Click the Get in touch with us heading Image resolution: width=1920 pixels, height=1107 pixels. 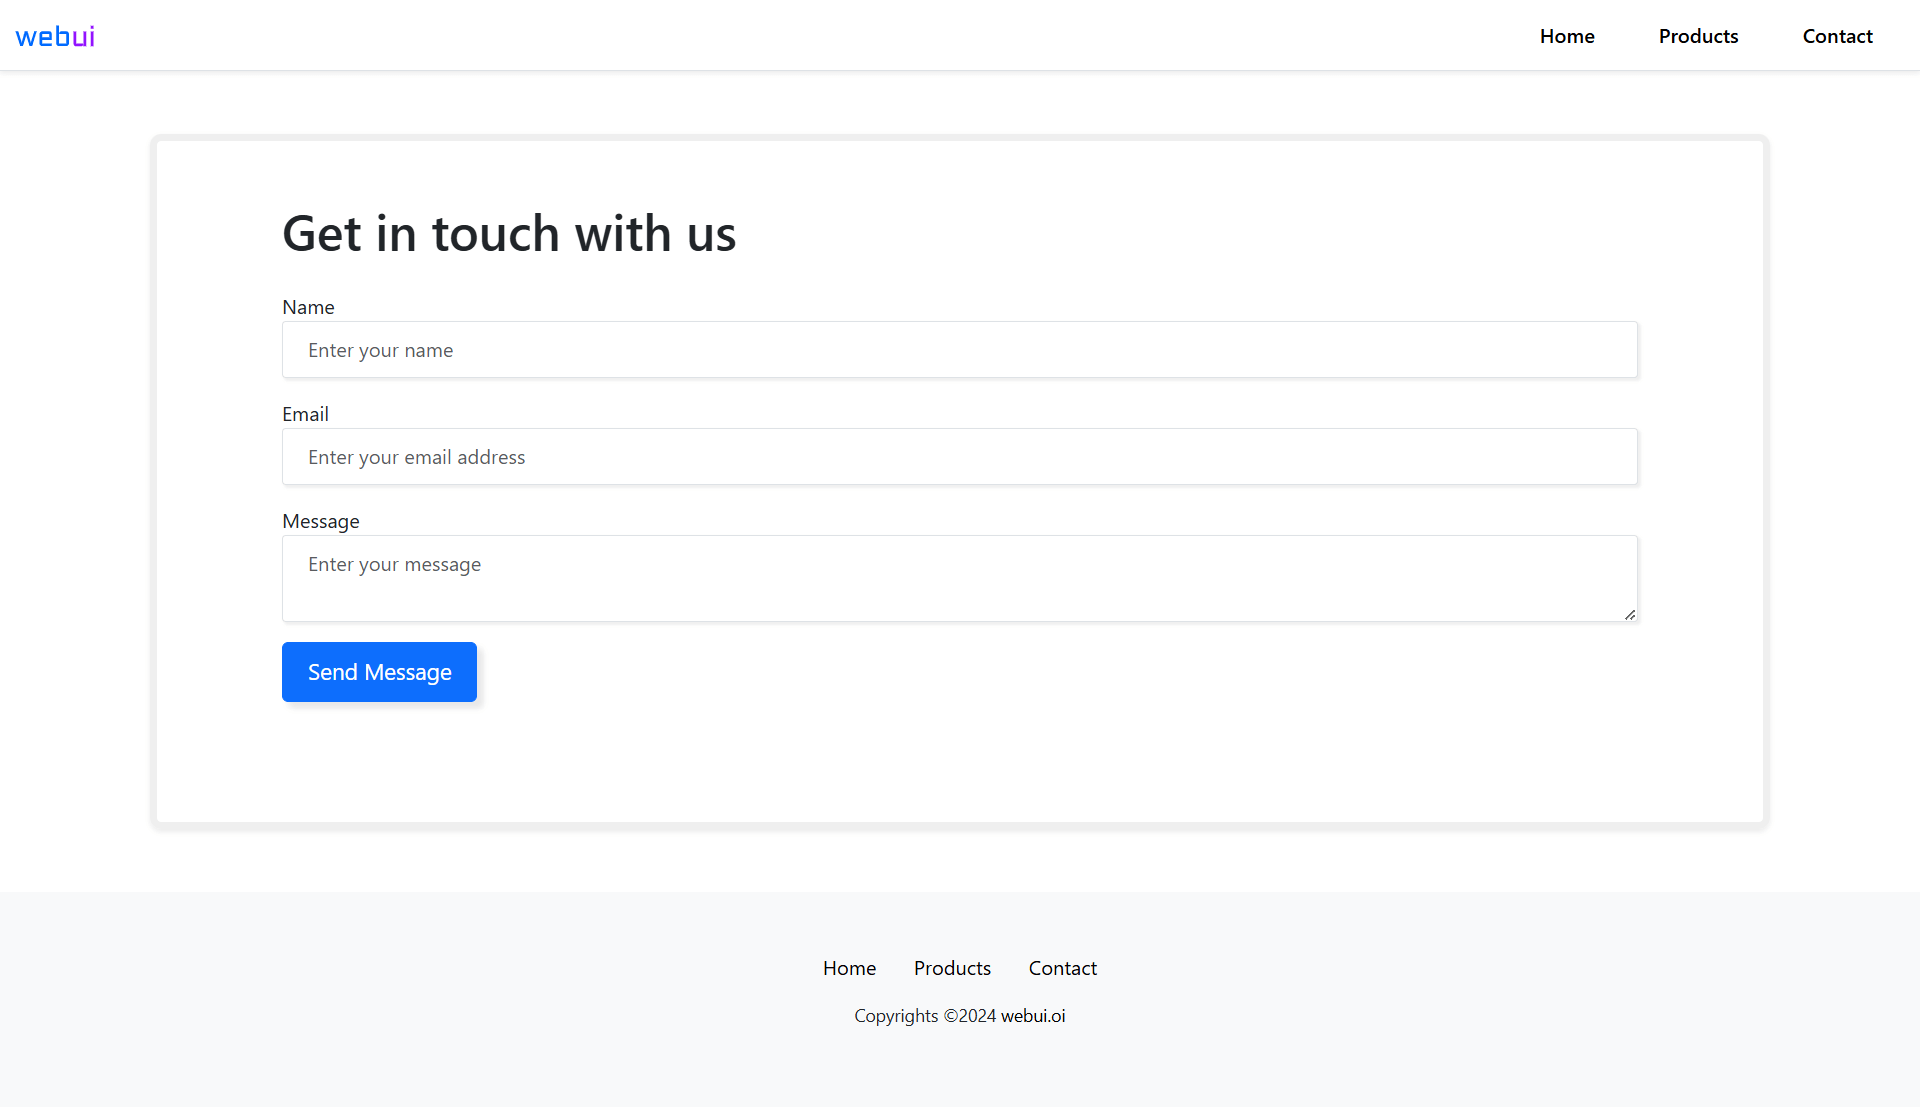pyautogui.click(x=509, y=234)
